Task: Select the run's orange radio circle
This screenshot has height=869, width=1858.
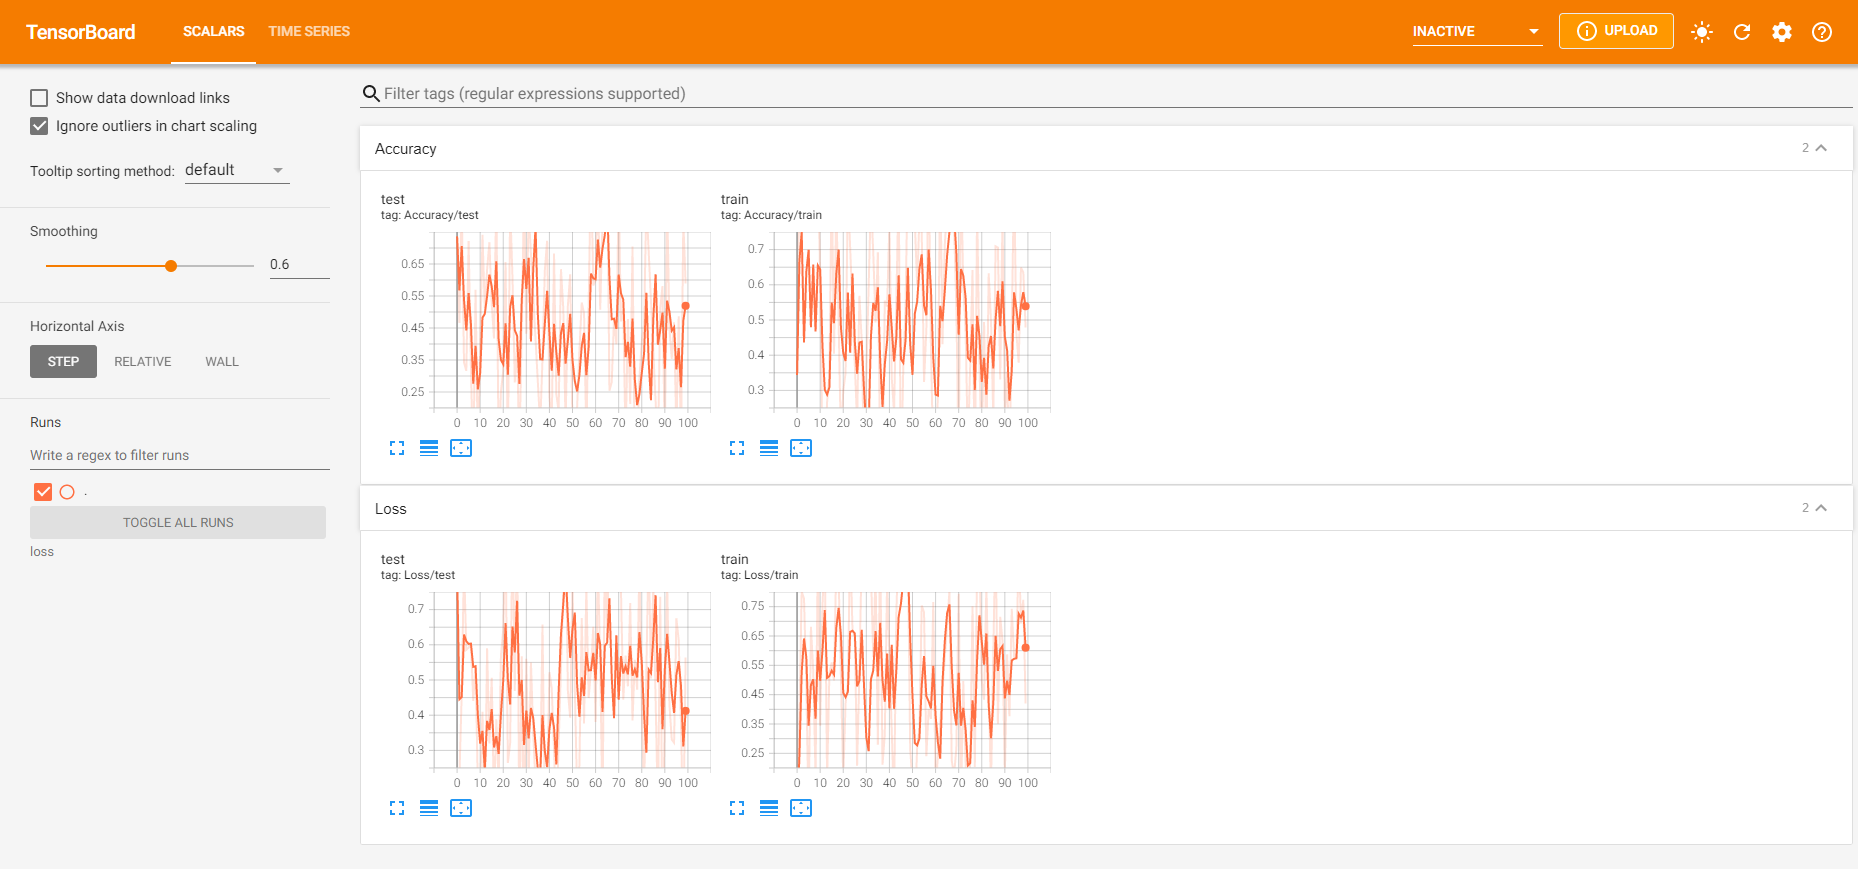Action: [x=67, y=492]
